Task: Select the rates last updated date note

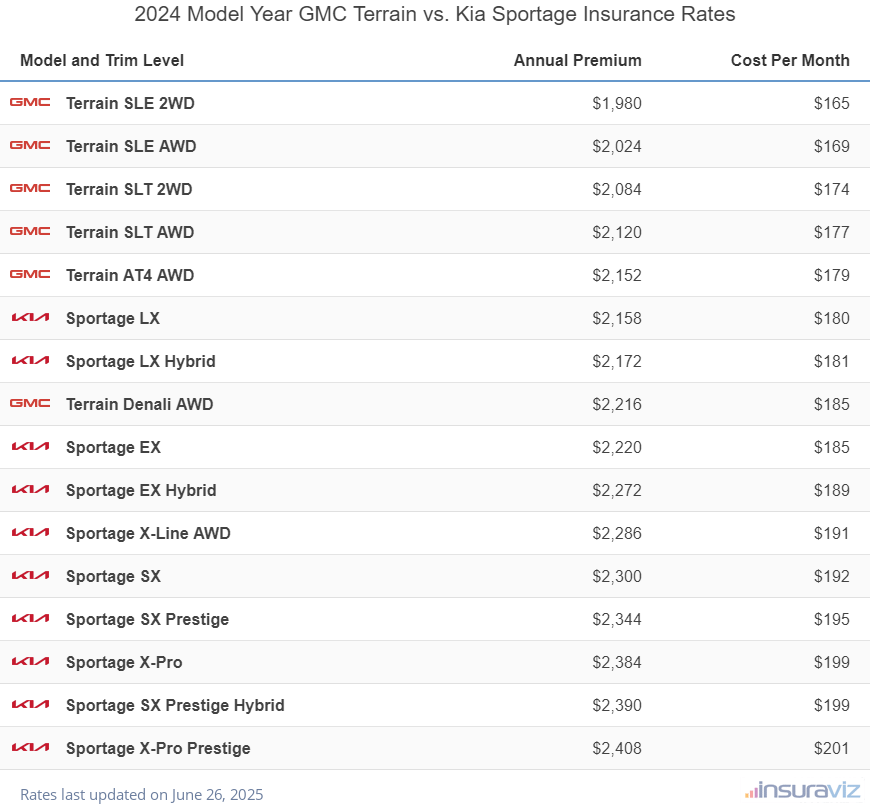Action: click(141, 795)
